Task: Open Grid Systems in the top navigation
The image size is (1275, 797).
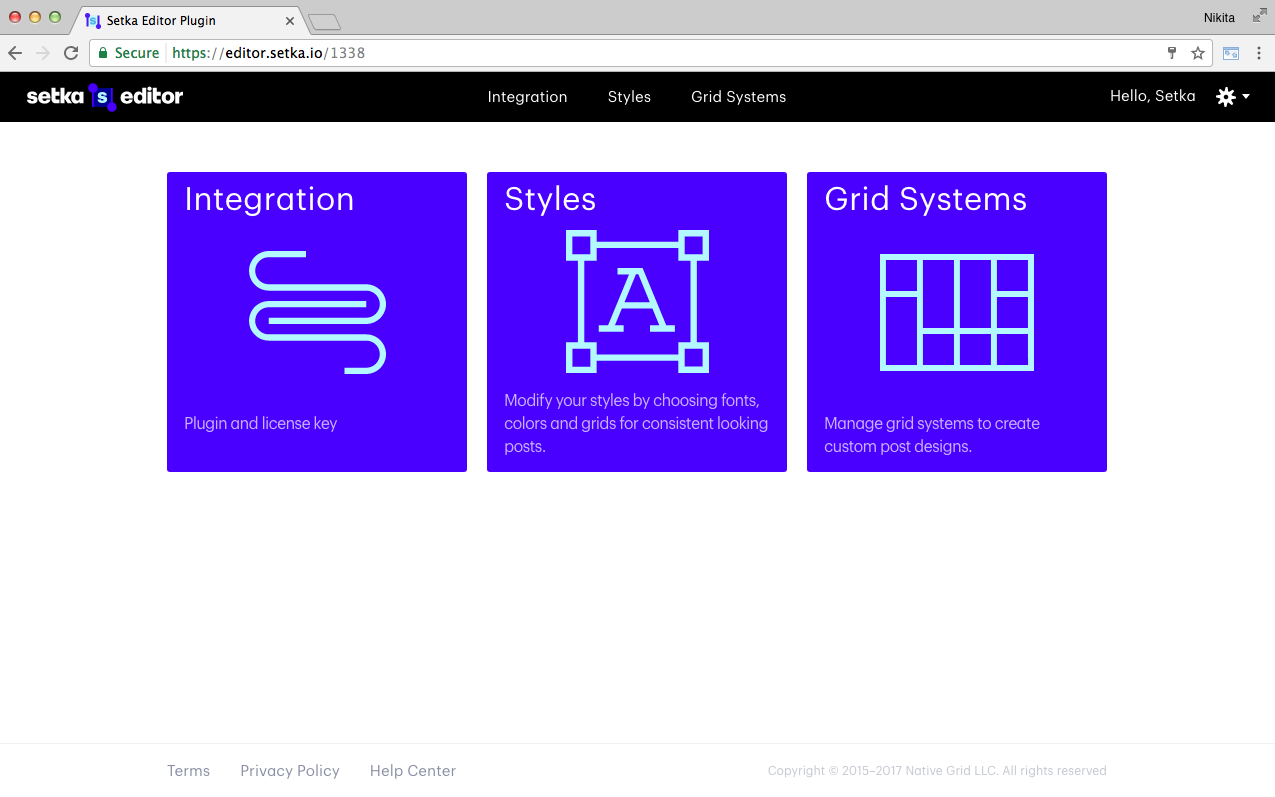Action: 738,97
